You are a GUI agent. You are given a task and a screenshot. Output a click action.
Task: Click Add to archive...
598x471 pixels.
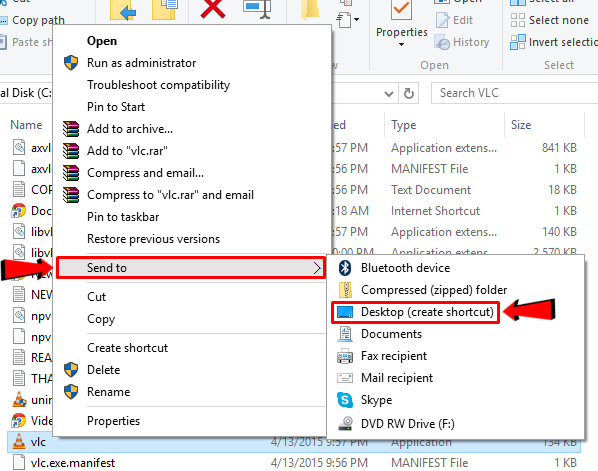(x=130, y=129)
